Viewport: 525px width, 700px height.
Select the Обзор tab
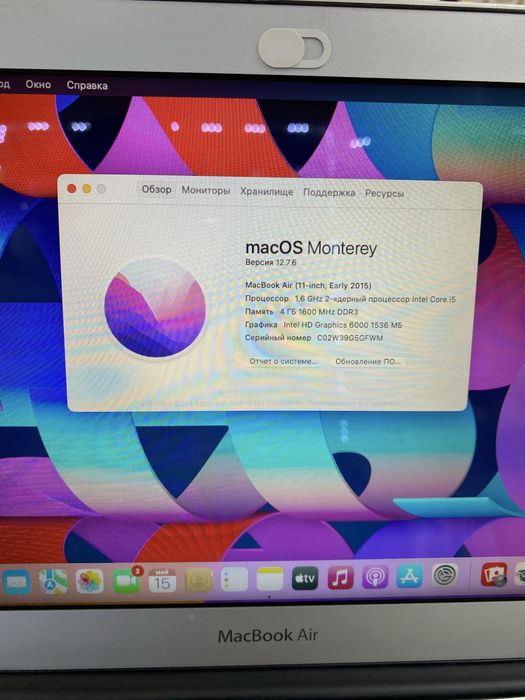[156, 189]
